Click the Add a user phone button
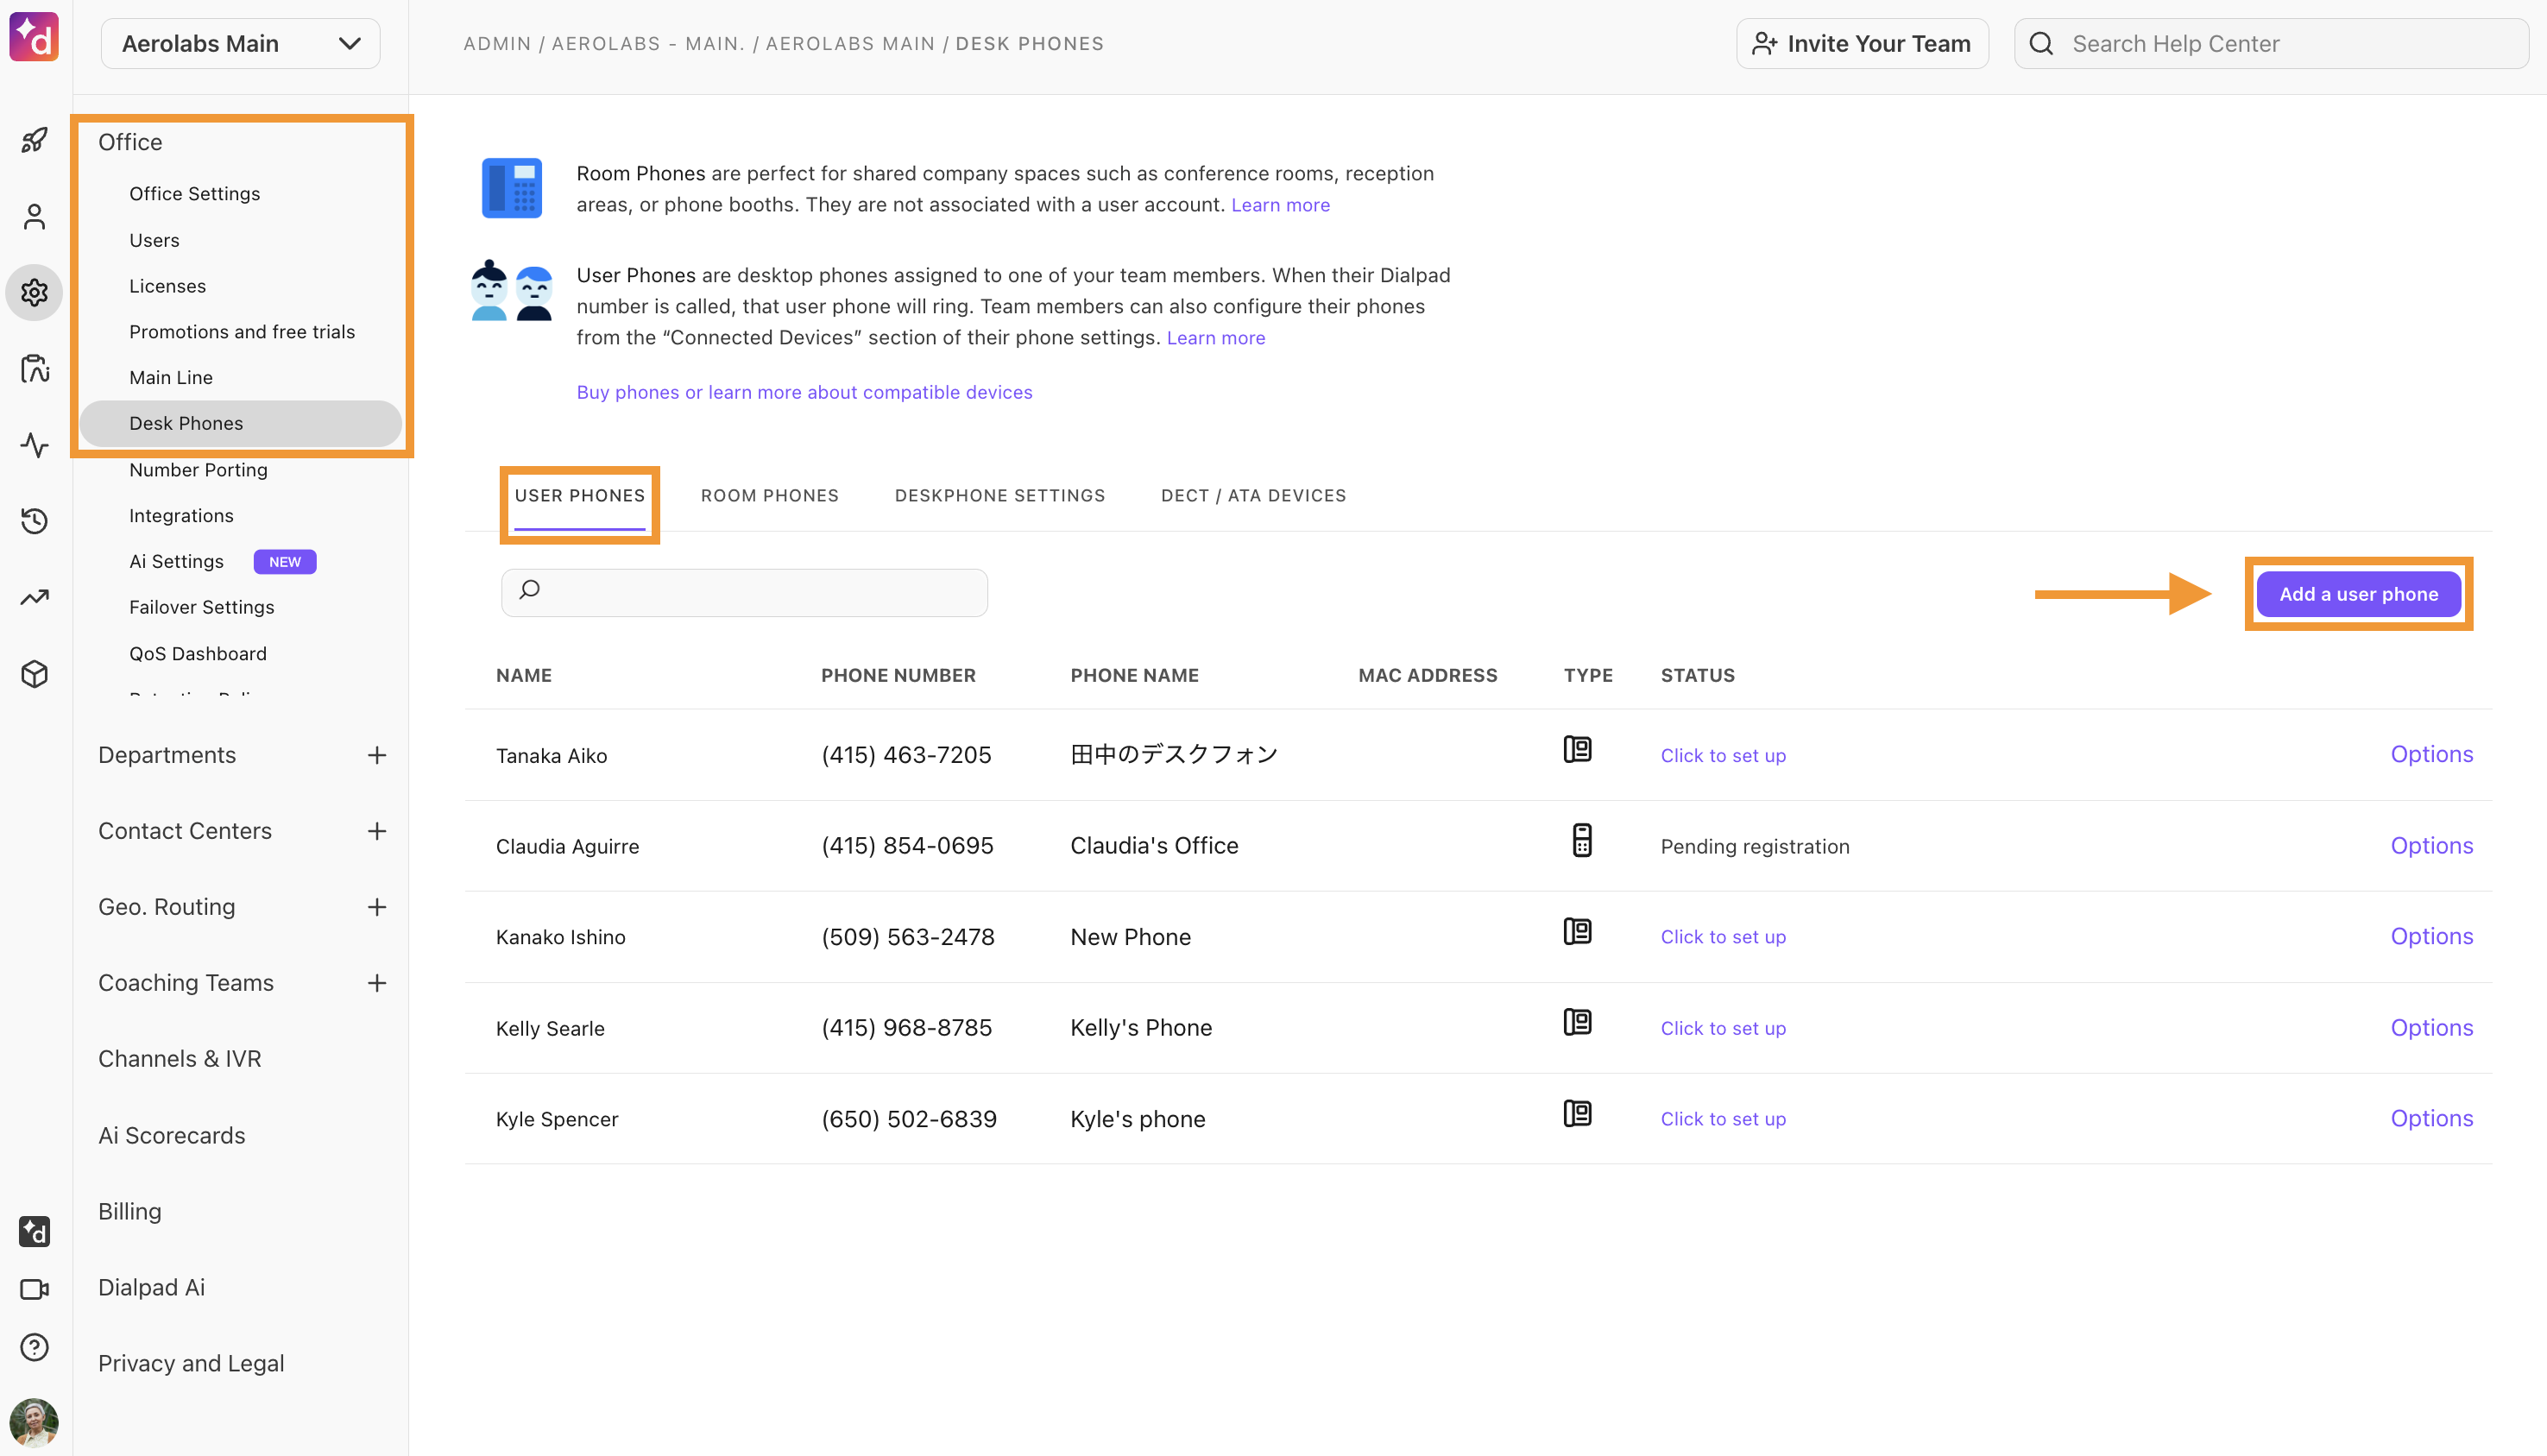Screen dimensions: 2547x1456 (x=2358, y=594)
